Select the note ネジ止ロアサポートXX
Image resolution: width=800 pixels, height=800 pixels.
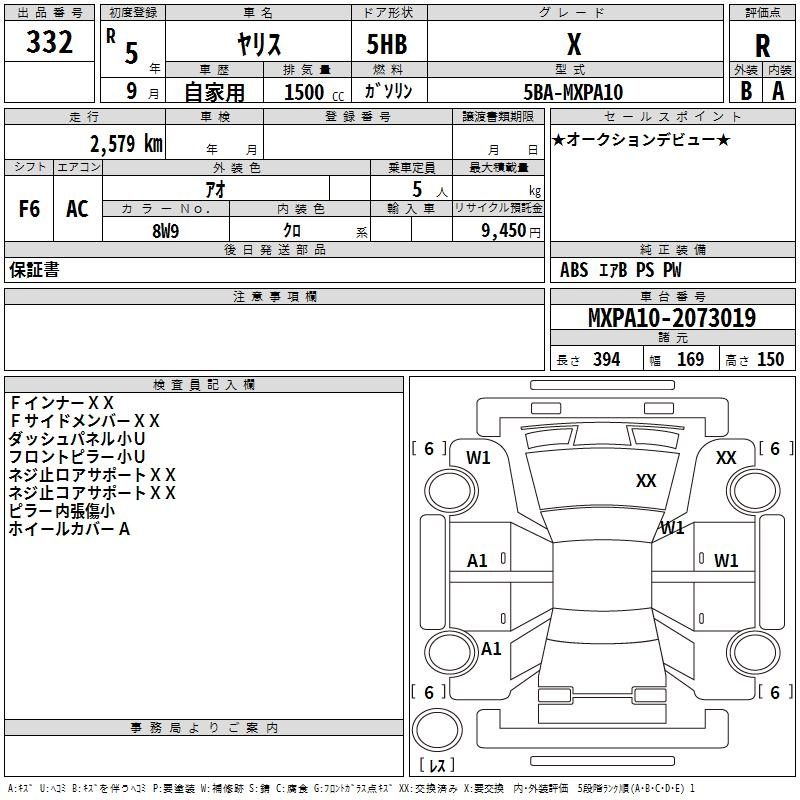(92, 475)
